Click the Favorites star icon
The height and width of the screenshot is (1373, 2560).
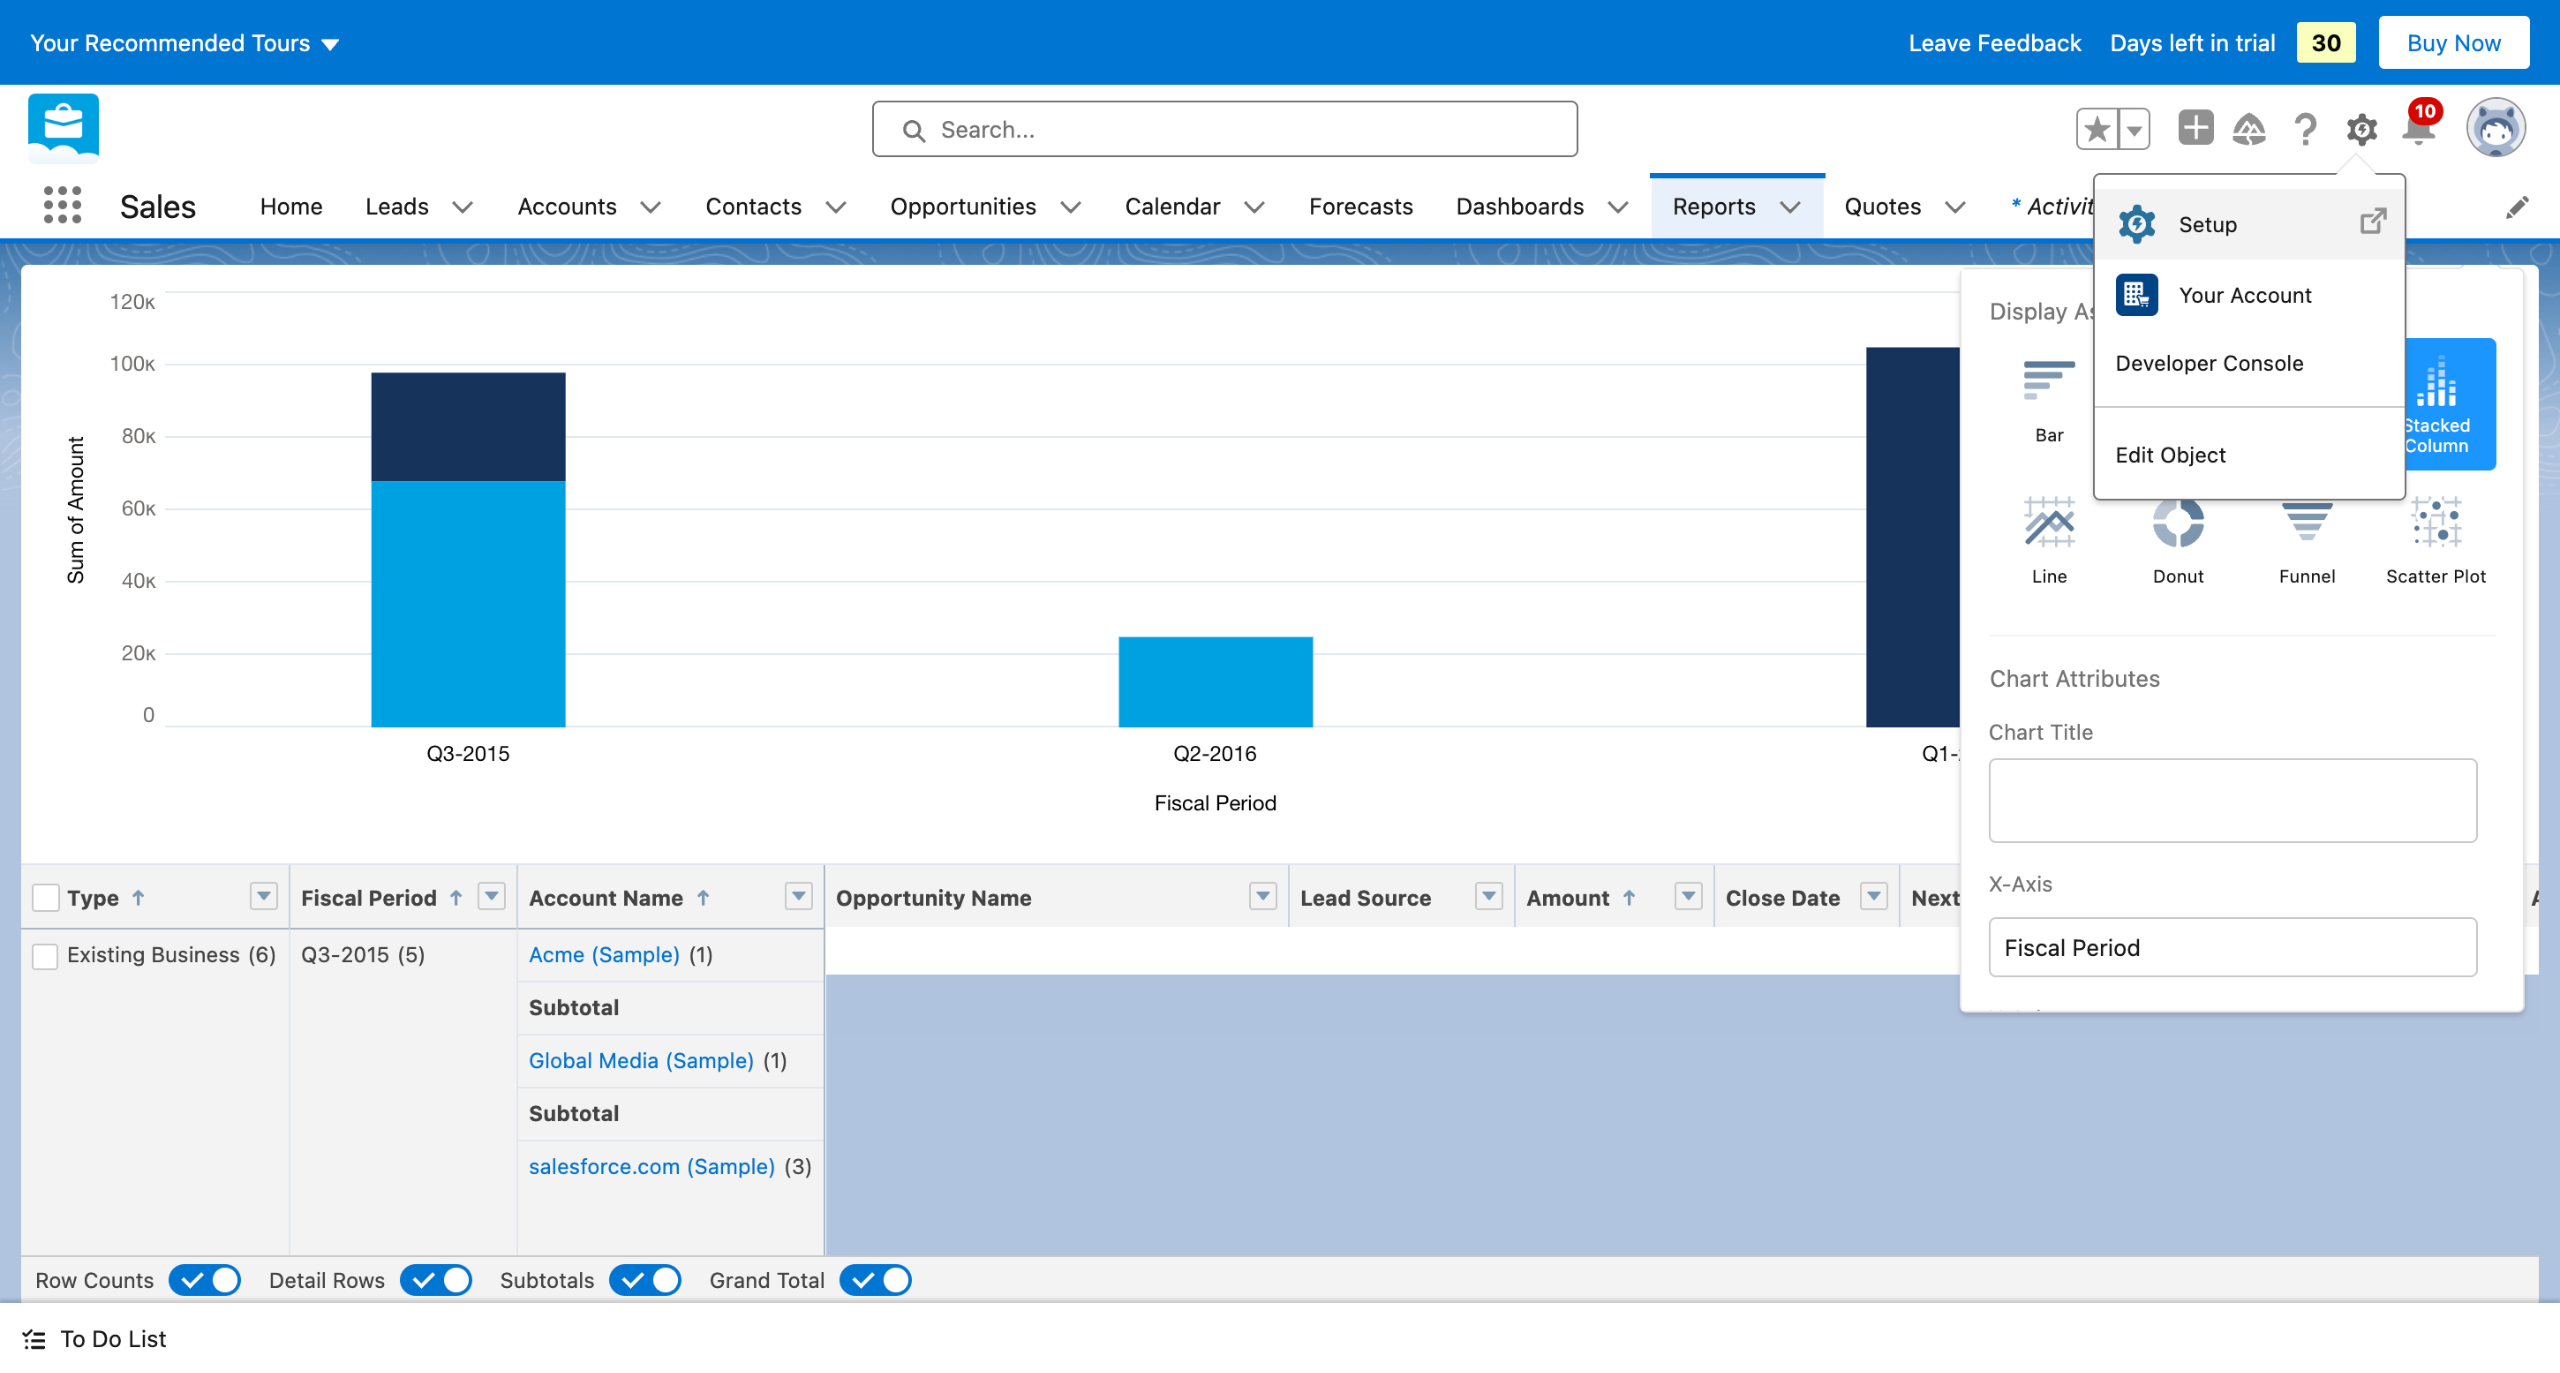(2097, 129)
